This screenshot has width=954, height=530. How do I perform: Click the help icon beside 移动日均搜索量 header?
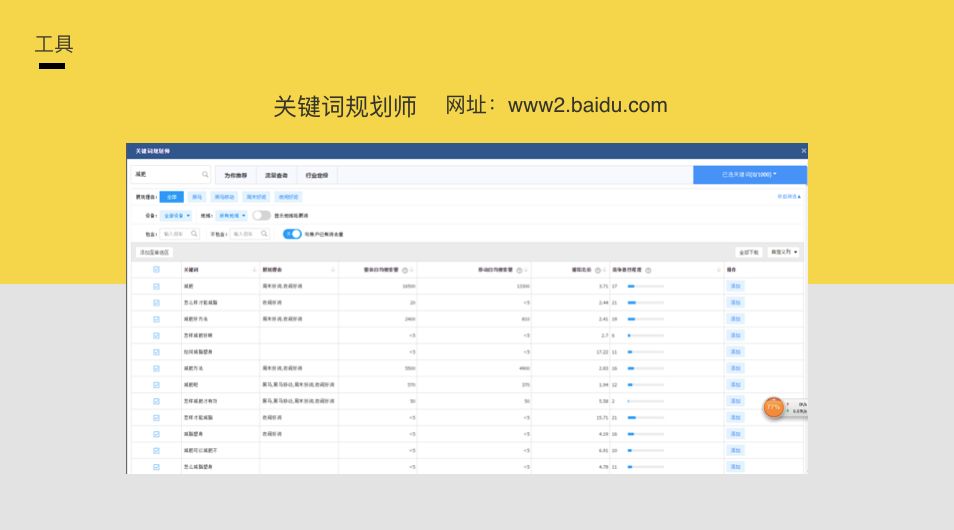pos(520,270)
